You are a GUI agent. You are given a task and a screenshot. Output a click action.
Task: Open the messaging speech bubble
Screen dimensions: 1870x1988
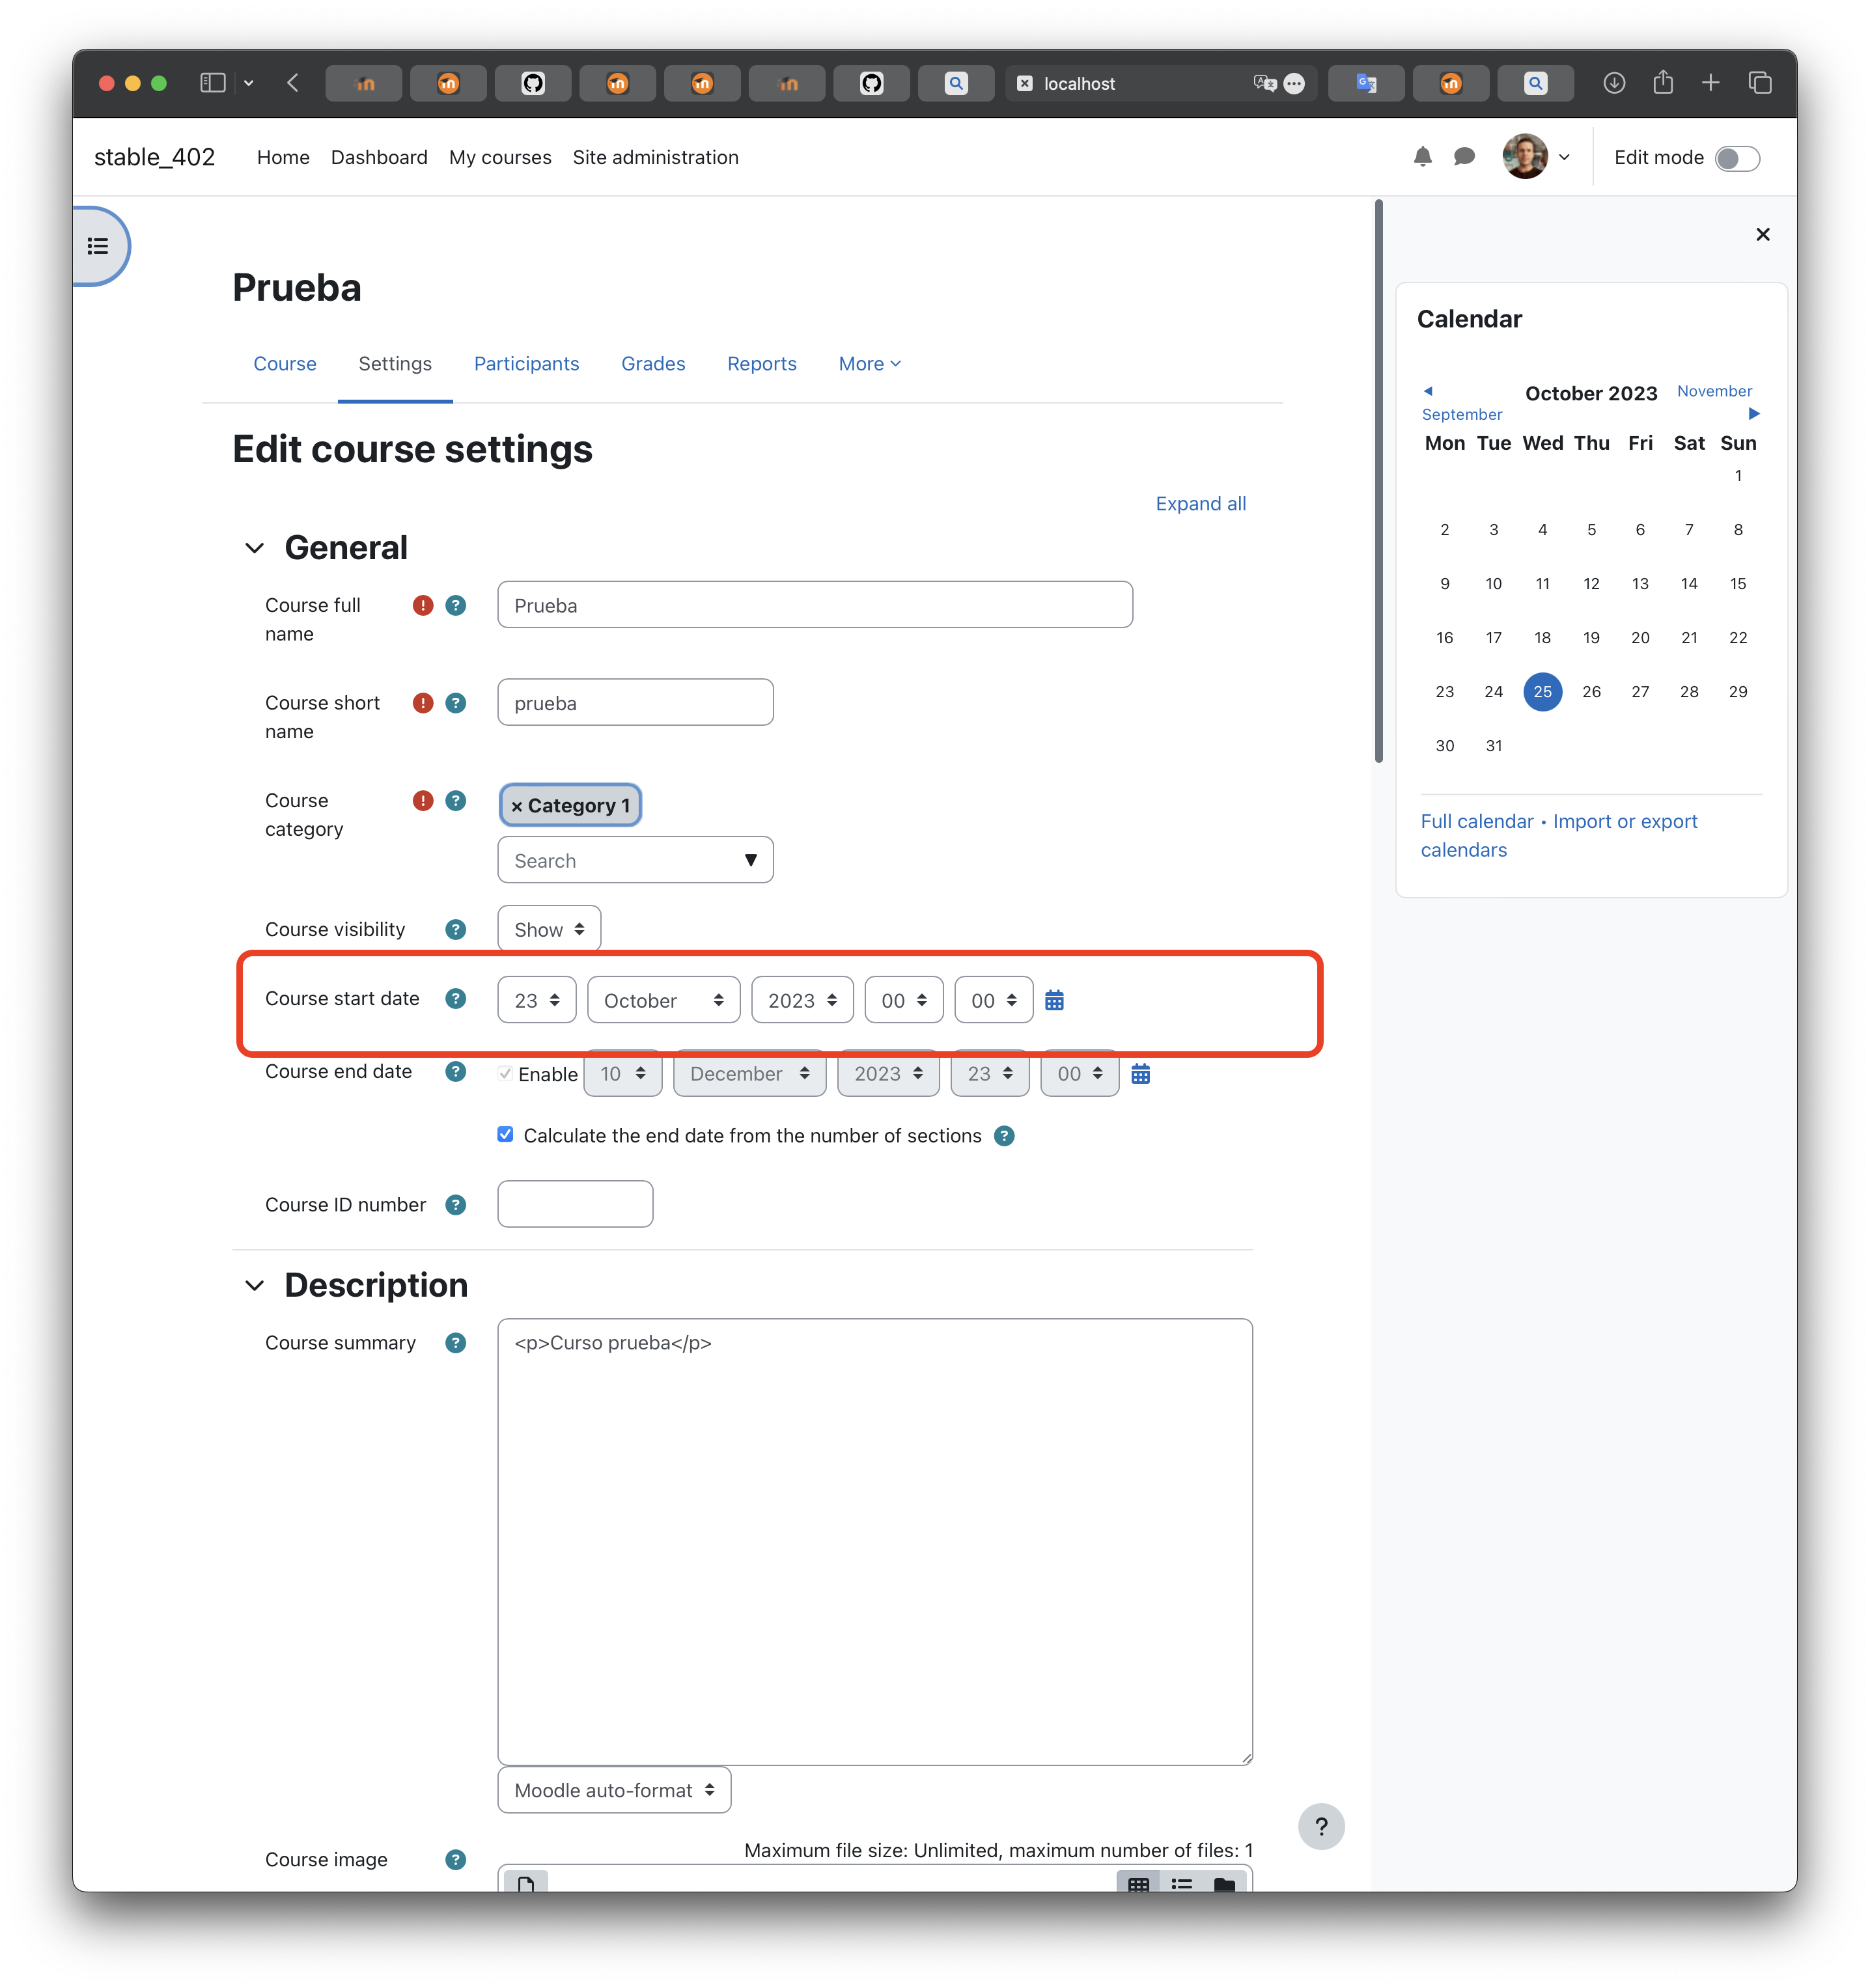pyautogui.click(x=1464, y=157)
